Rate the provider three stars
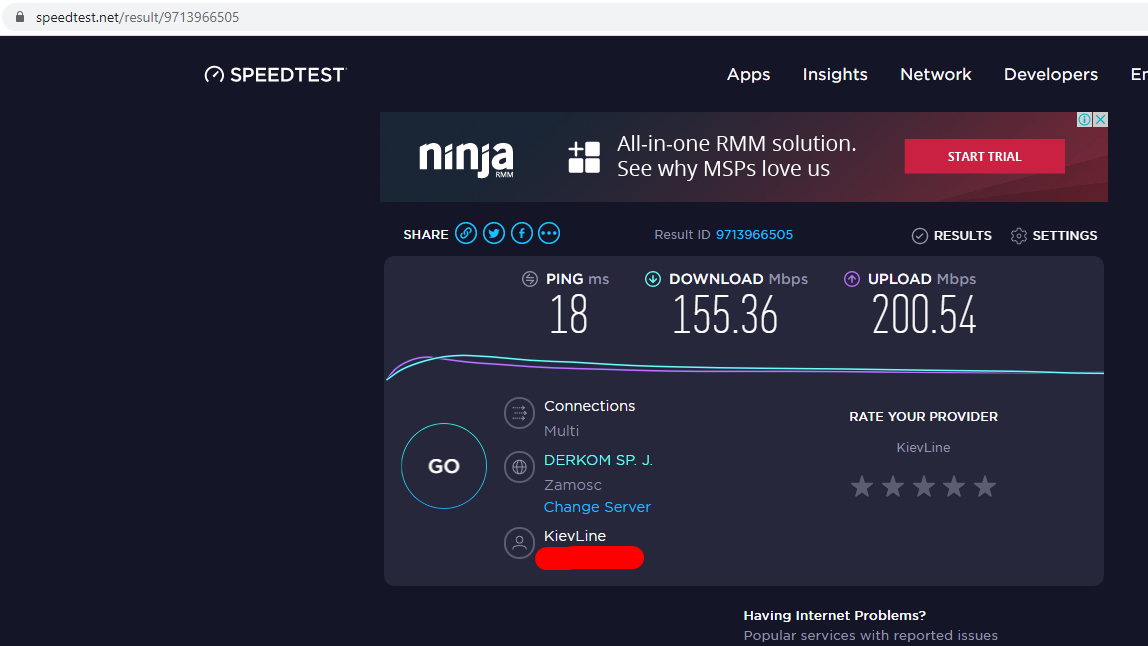This screenshot has height=646, width=1148. click(923, 486)
